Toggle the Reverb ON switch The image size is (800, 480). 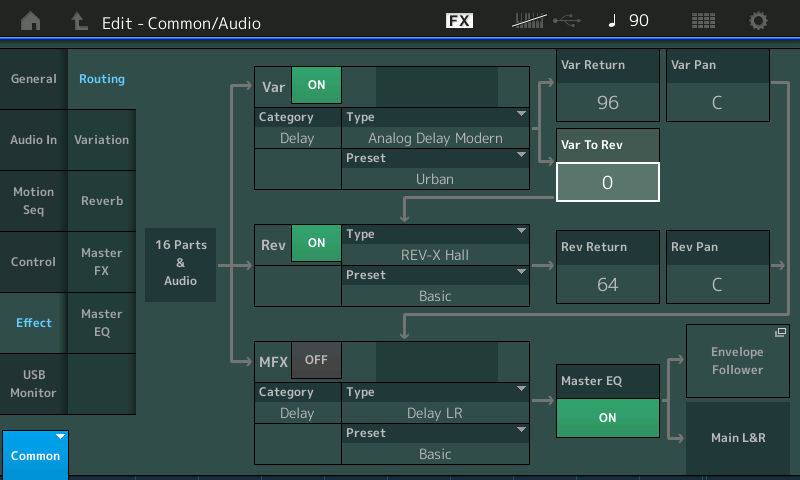pos(316,243)
